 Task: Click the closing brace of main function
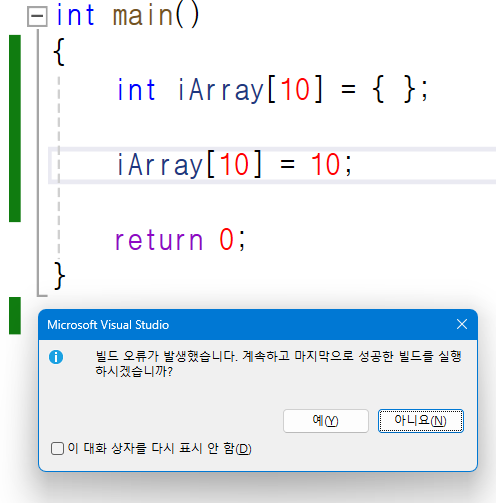(x=59, y=276)
